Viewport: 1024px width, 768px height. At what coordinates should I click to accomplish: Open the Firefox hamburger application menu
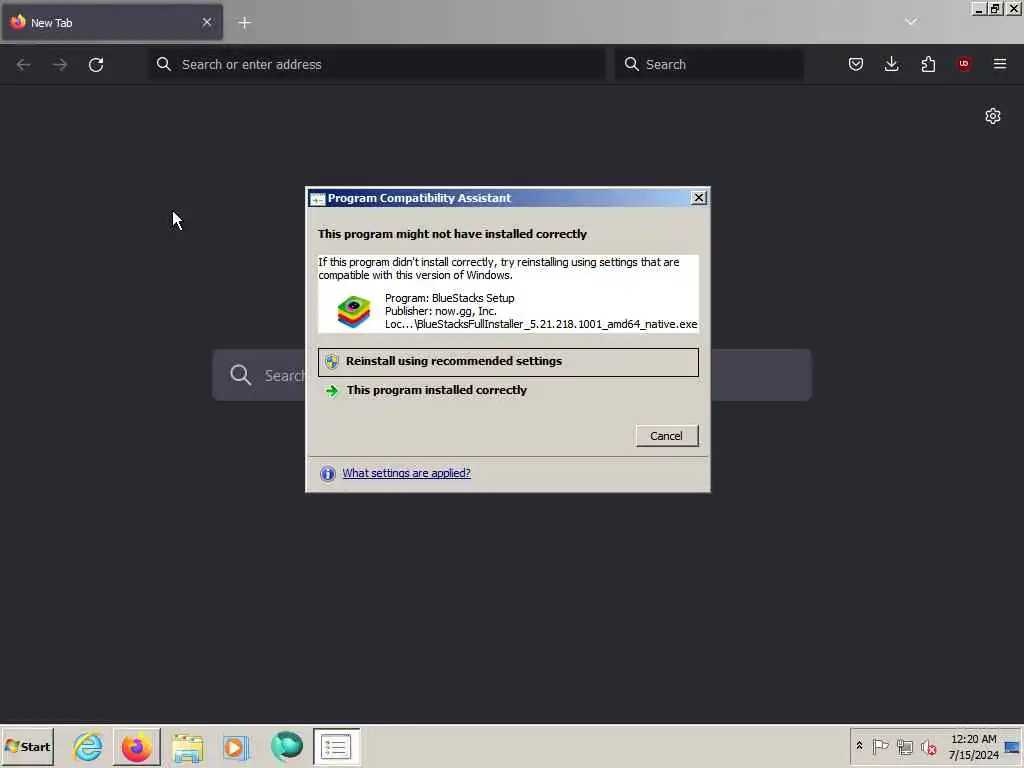[1000, 64]
